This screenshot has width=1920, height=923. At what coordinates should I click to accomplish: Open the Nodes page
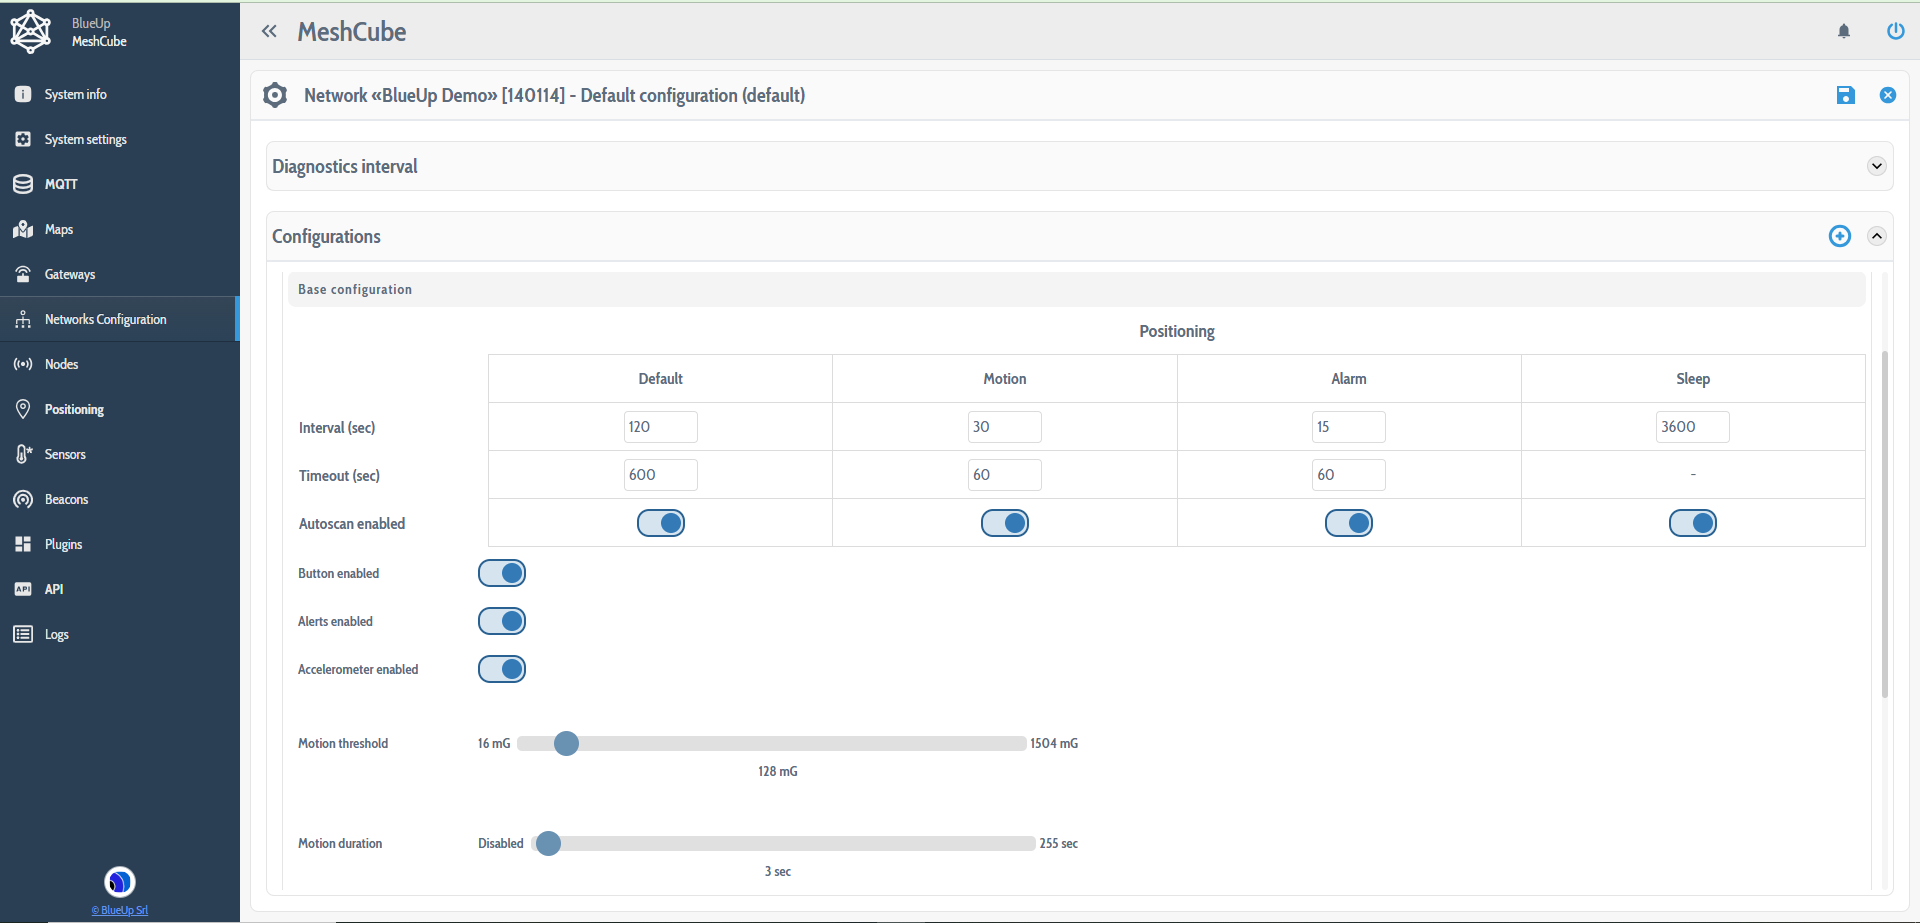[61, 364]
